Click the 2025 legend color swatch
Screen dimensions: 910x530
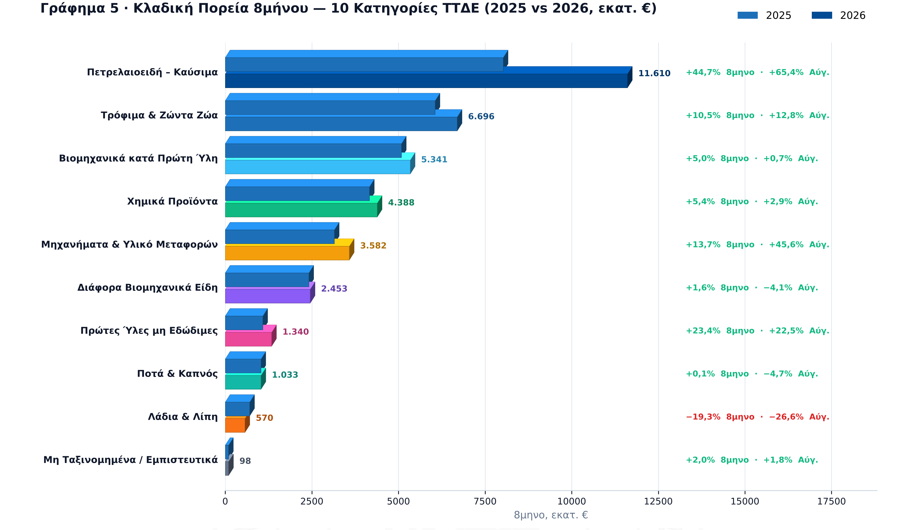click(748, 16)
